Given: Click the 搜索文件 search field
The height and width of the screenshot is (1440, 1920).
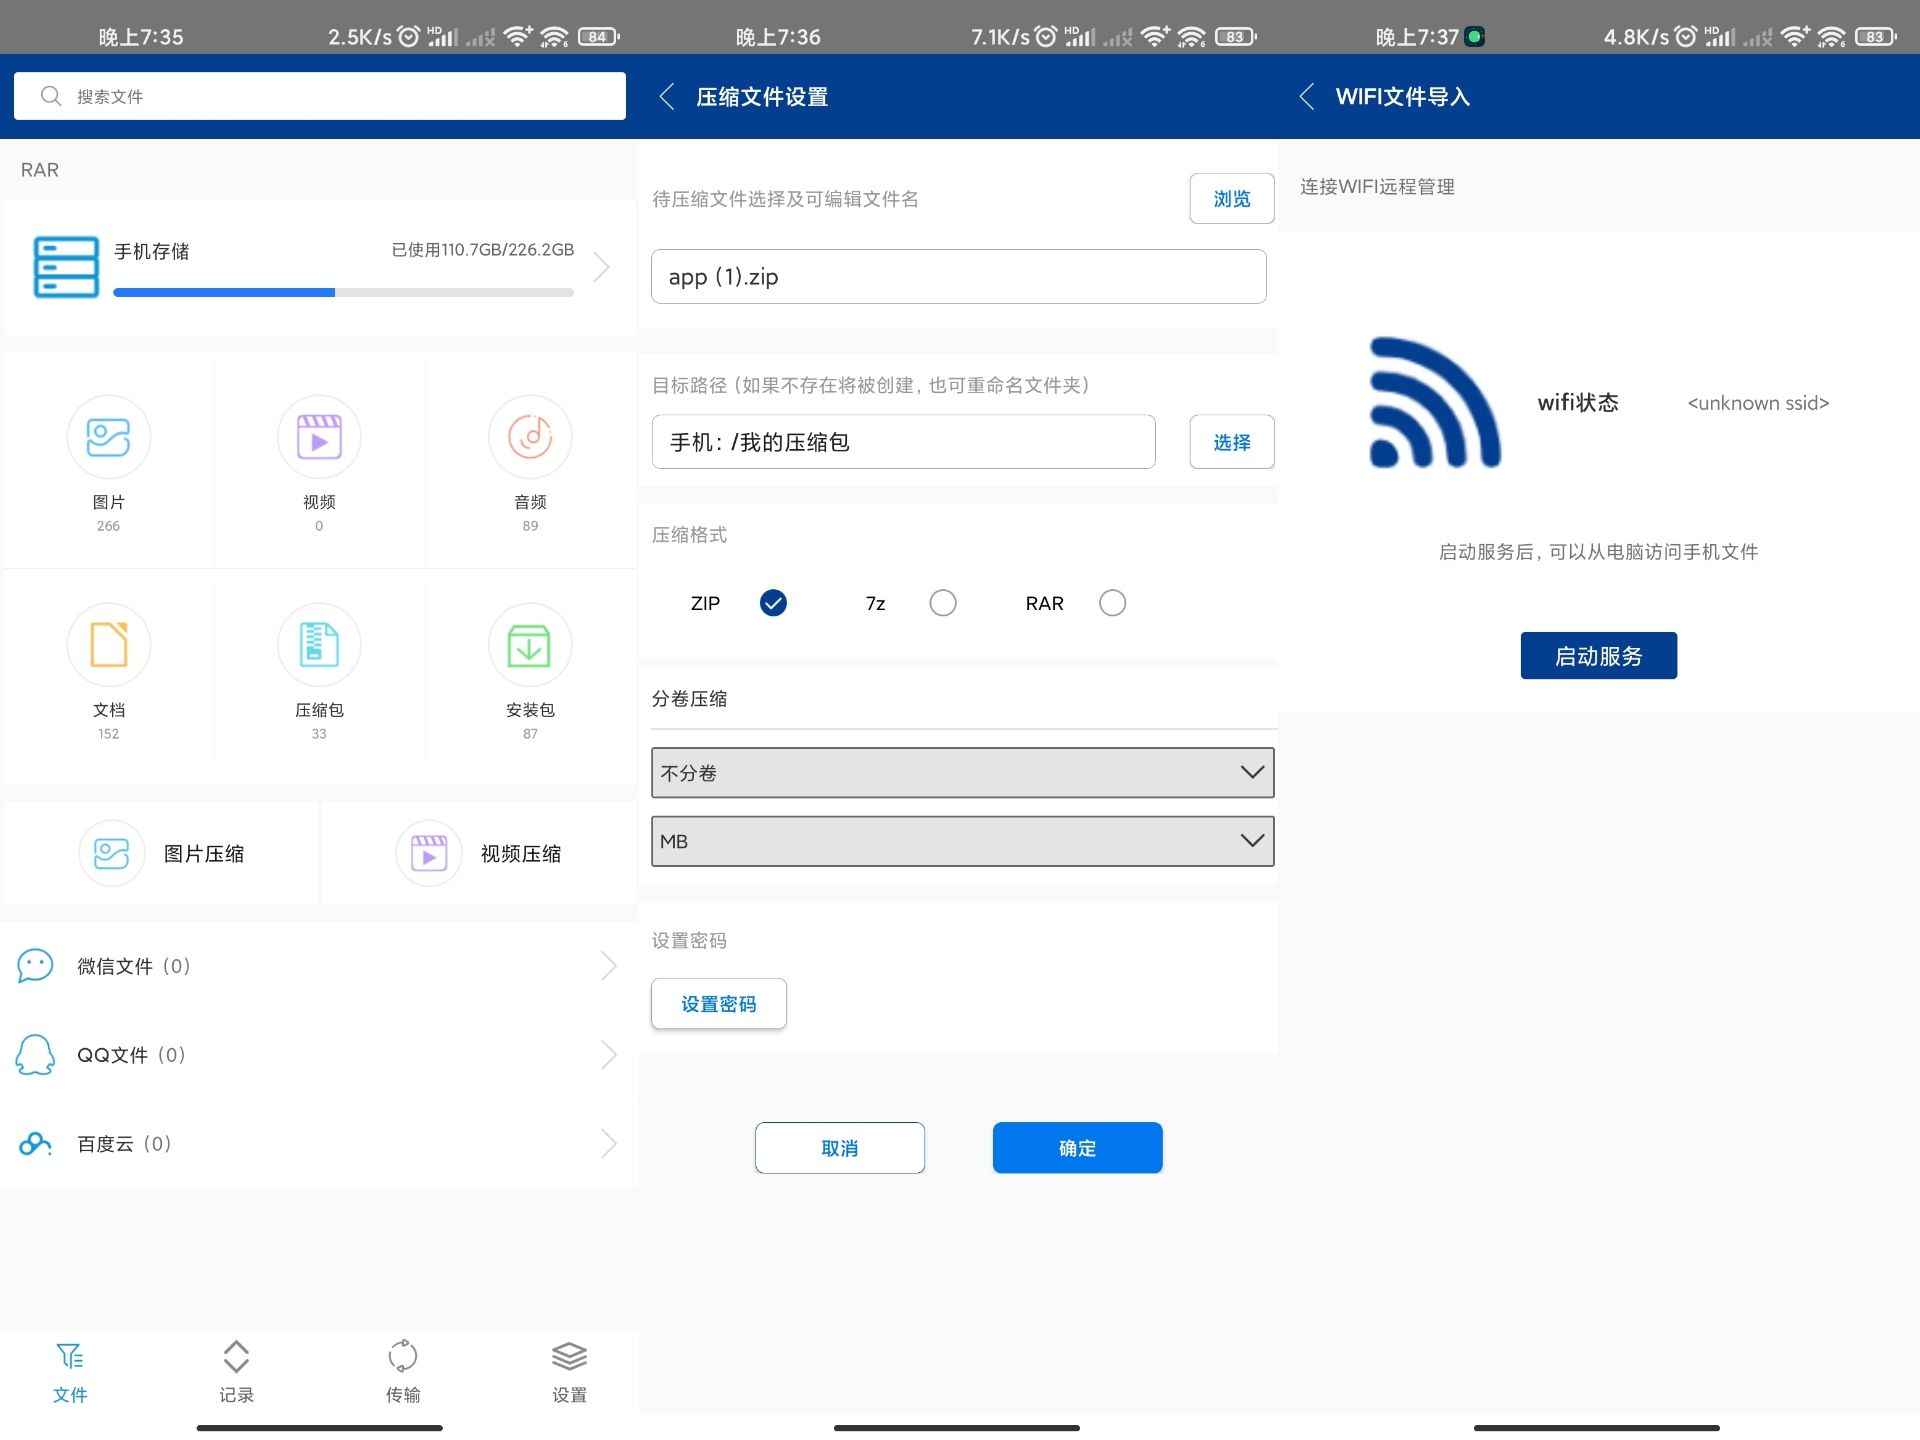Looking at the screenshot, I should [x=320, y=96].
